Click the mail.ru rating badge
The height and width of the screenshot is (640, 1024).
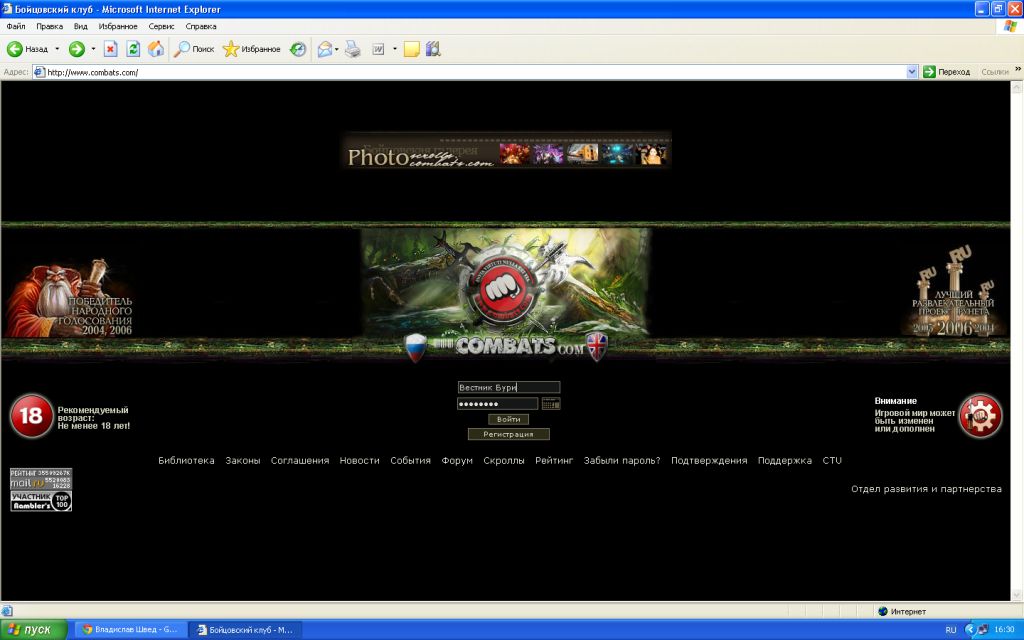click(40, 479)
